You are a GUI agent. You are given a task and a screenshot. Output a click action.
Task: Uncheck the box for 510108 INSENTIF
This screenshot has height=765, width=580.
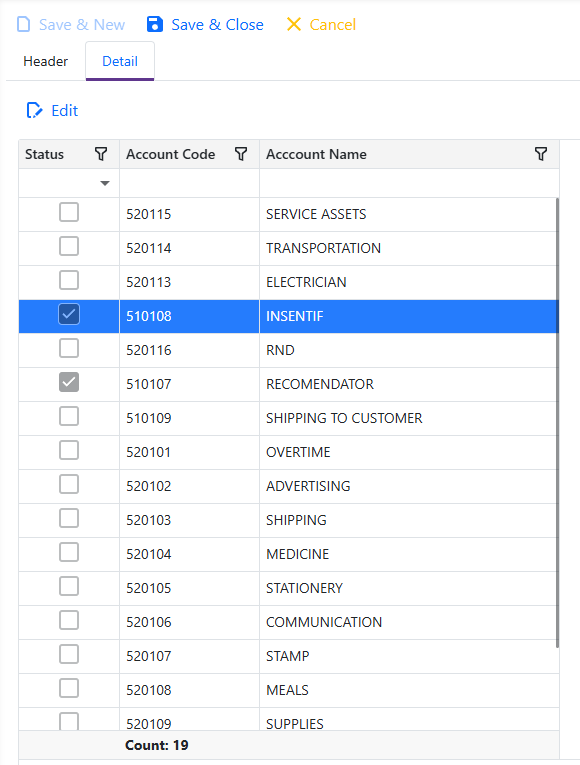[69, 314]
